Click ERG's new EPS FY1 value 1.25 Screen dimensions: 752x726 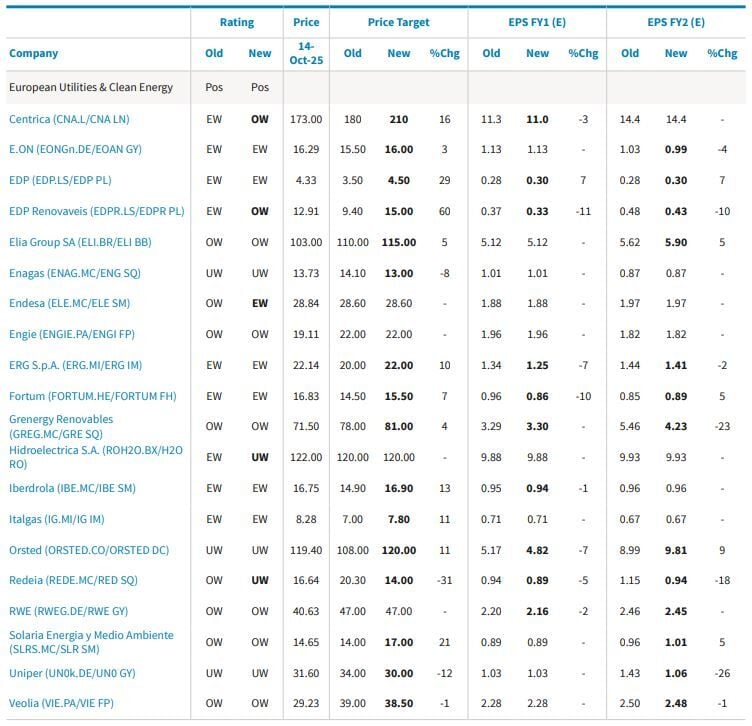[x=537, y=365]
